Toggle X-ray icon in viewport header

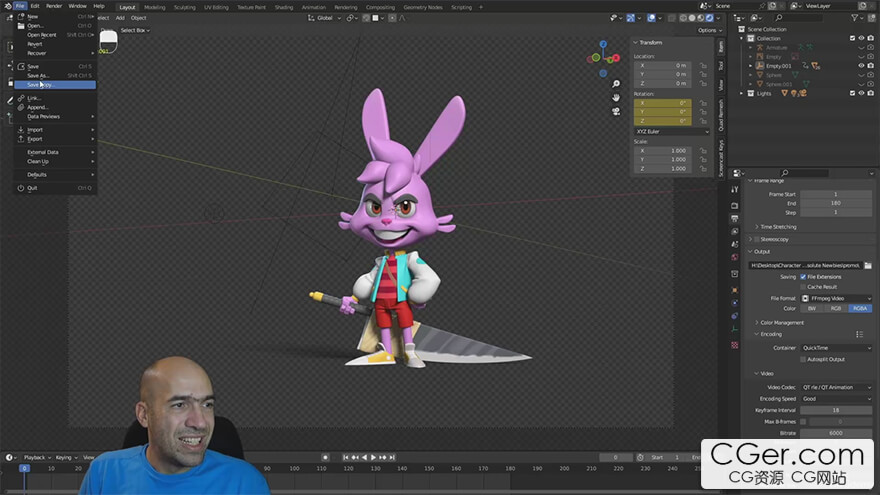pyautogui.click(x=672, y=18)
